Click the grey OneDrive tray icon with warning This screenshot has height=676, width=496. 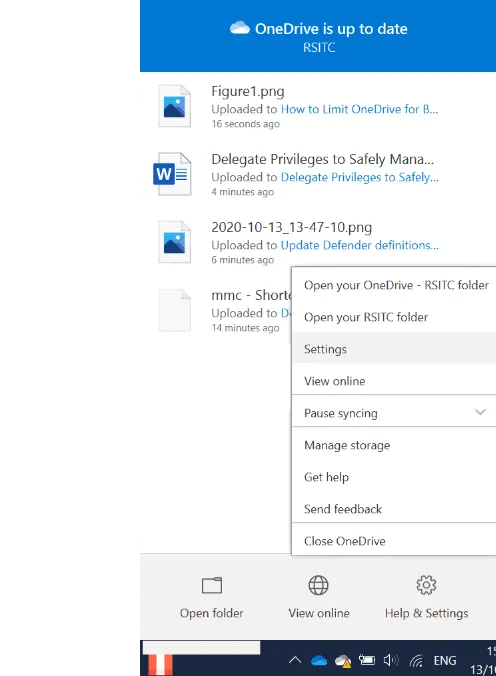pos(343,660)
